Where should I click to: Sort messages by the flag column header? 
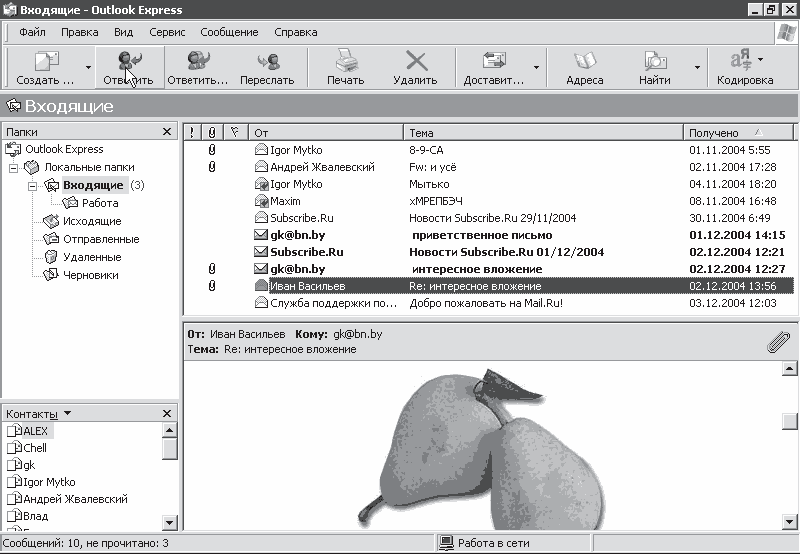pos(235,133)
